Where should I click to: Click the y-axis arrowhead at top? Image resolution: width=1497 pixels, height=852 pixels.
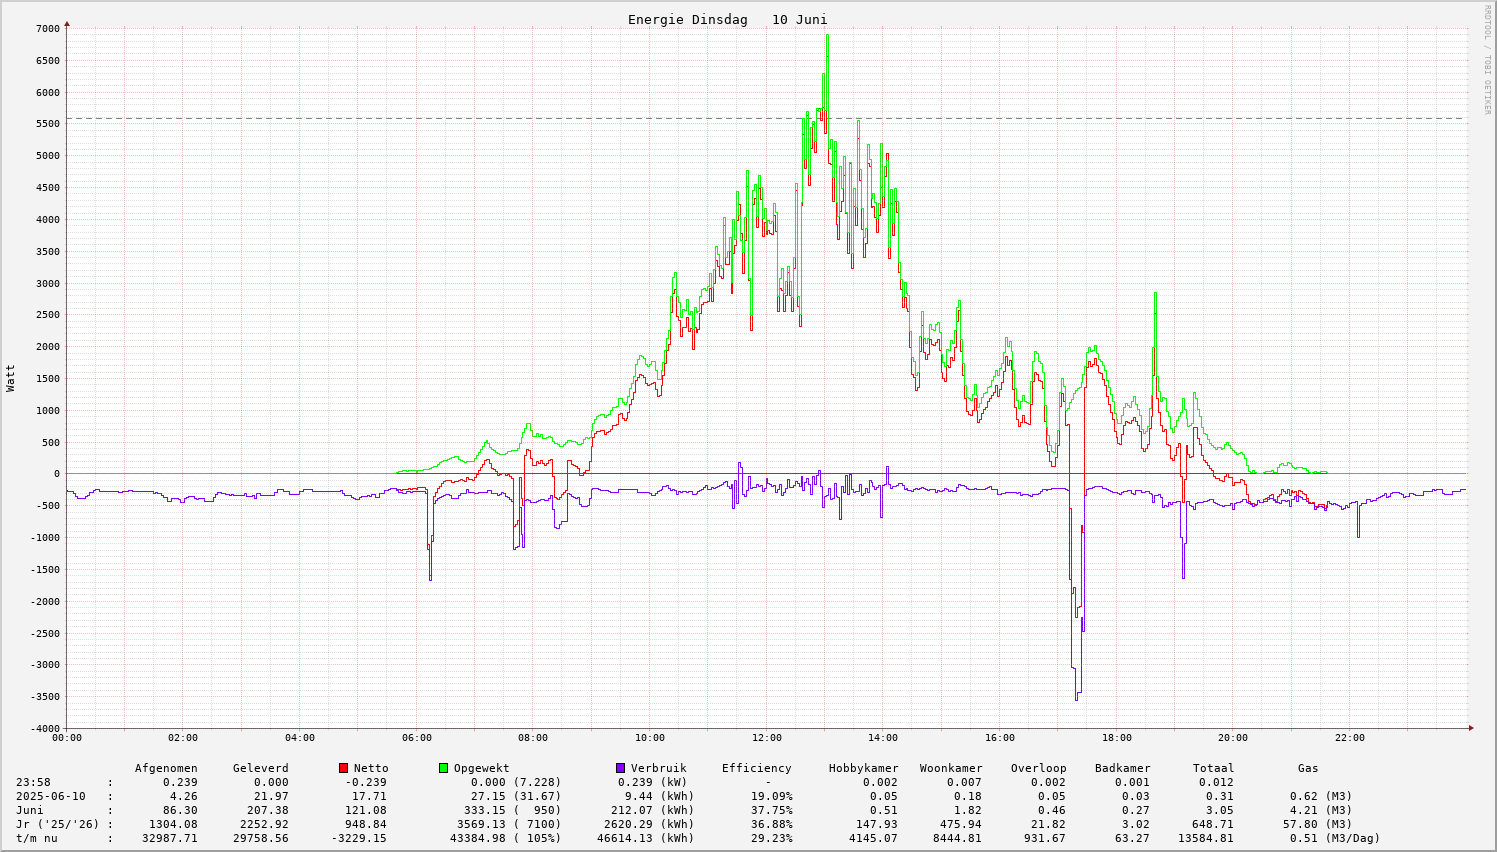pos(67,22)
